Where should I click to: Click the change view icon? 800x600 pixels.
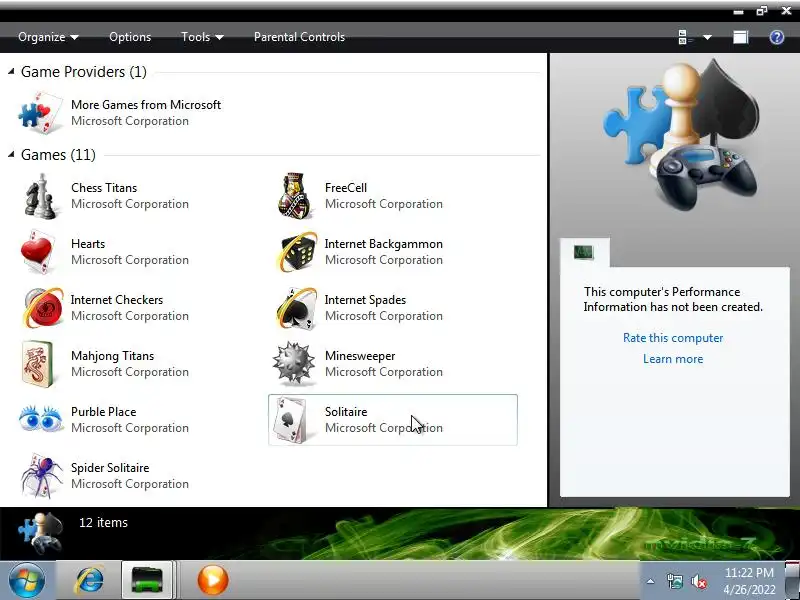click(685, 37)
